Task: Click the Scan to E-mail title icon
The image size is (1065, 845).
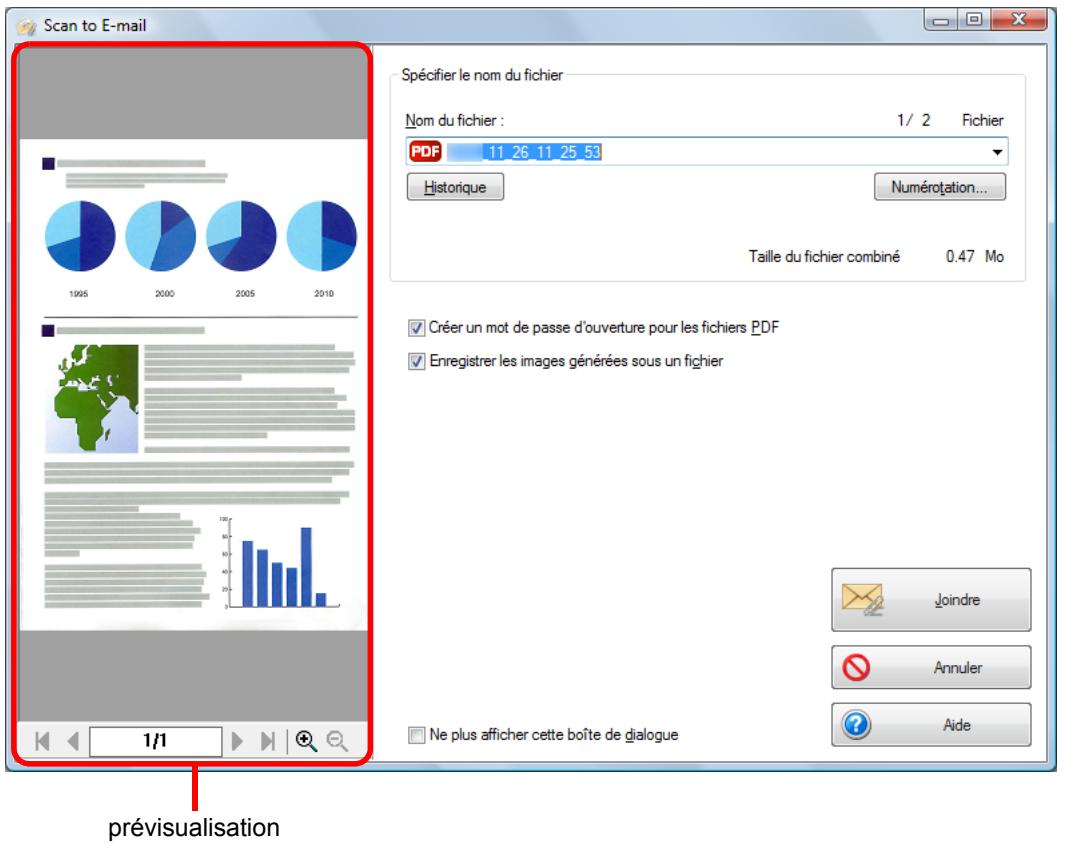Action: tap(26, 26)
